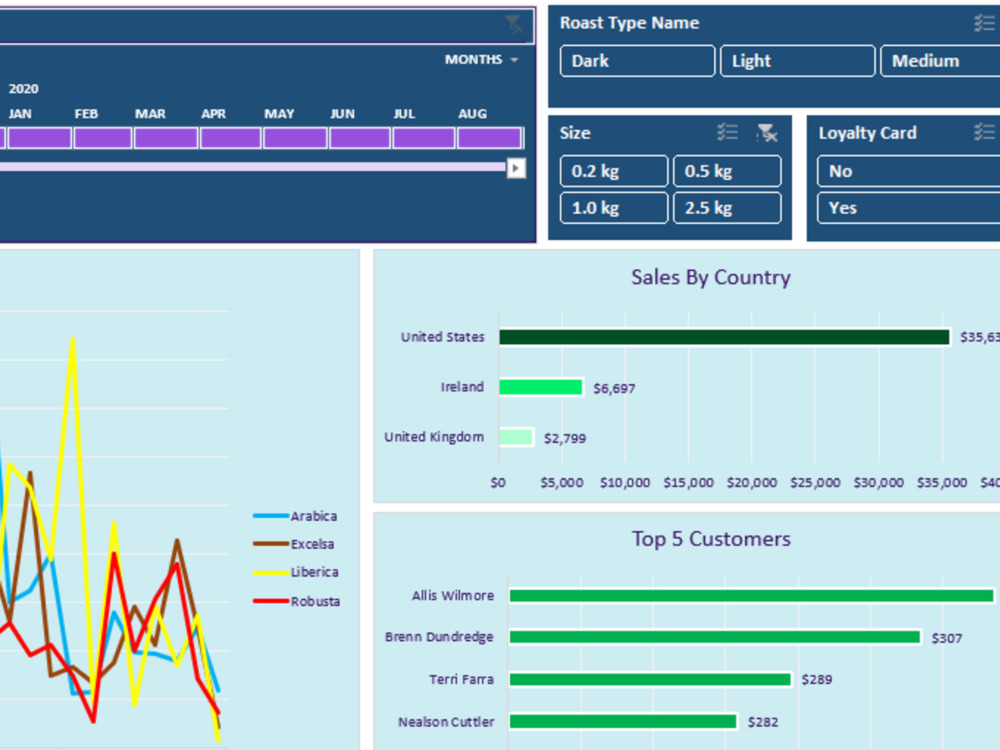The image size is (1000, 750).
Task: Click the $2,799 data label
Action: tap(565, 438)
